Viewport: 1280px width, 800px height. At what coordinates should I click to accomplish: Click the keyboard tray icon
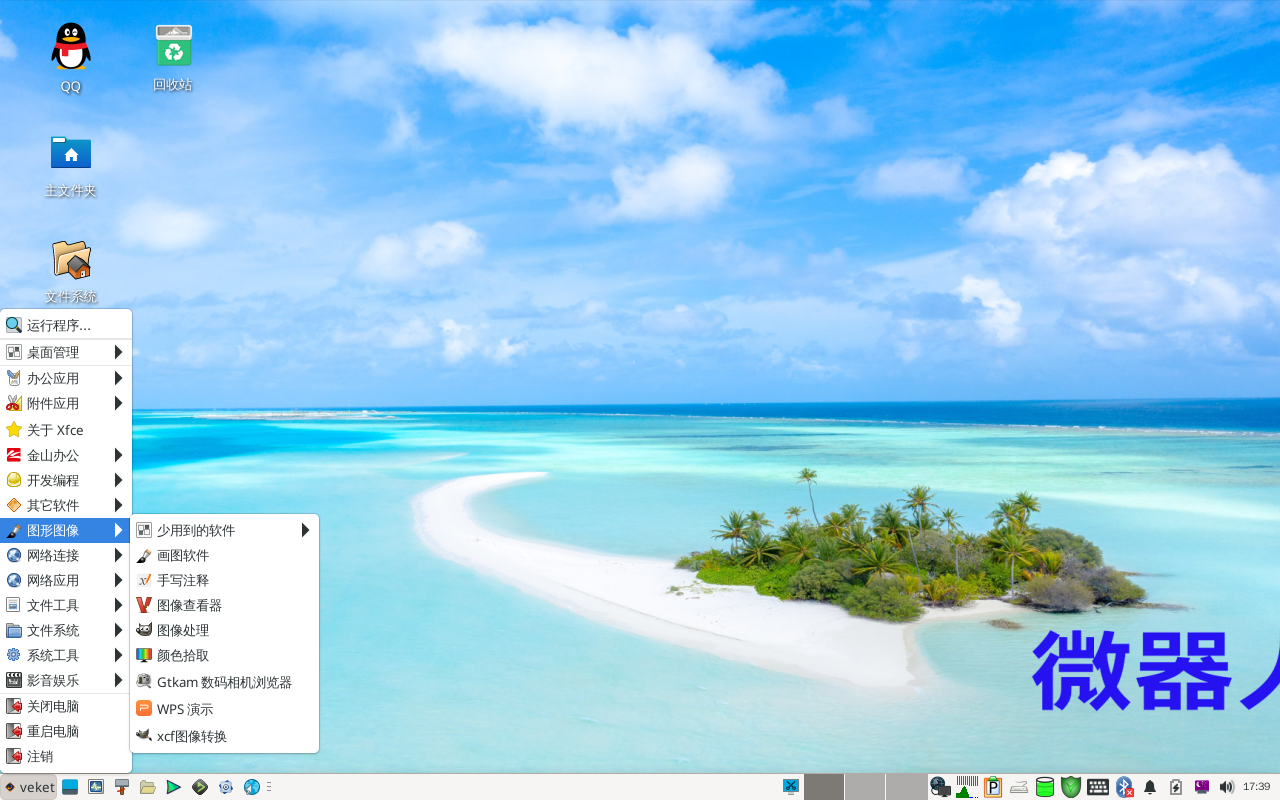(x=1097, y=787)
